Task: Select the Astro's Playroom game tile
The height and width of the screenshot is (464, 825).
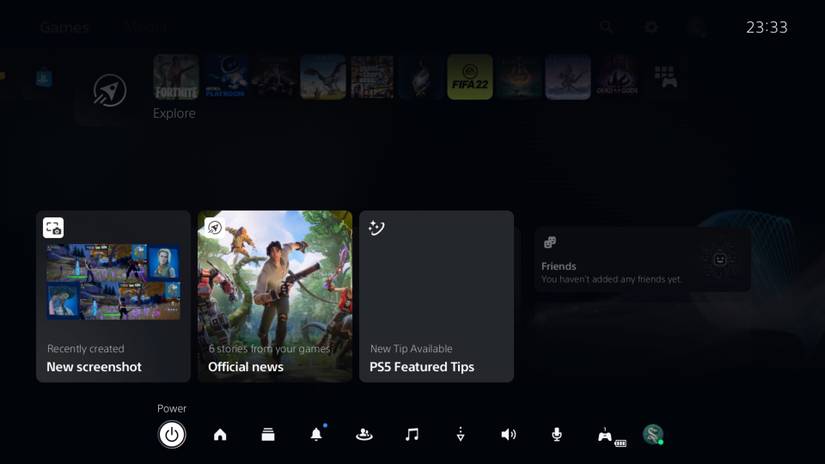Action: (x=225, y=77)
